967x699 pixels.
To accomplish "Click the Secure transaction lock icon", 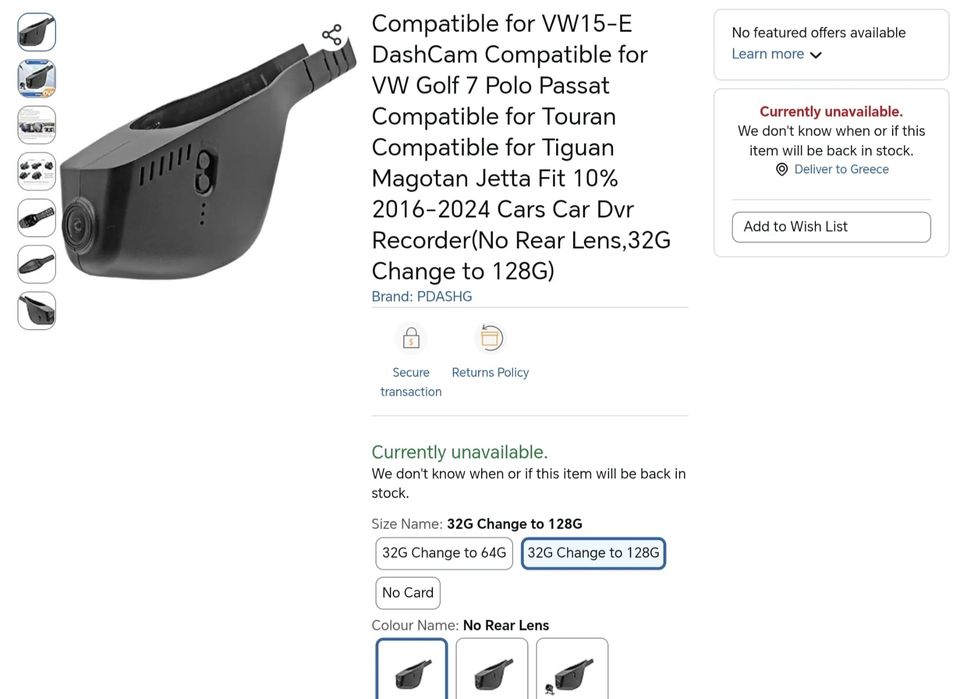I will pos(411,339).
